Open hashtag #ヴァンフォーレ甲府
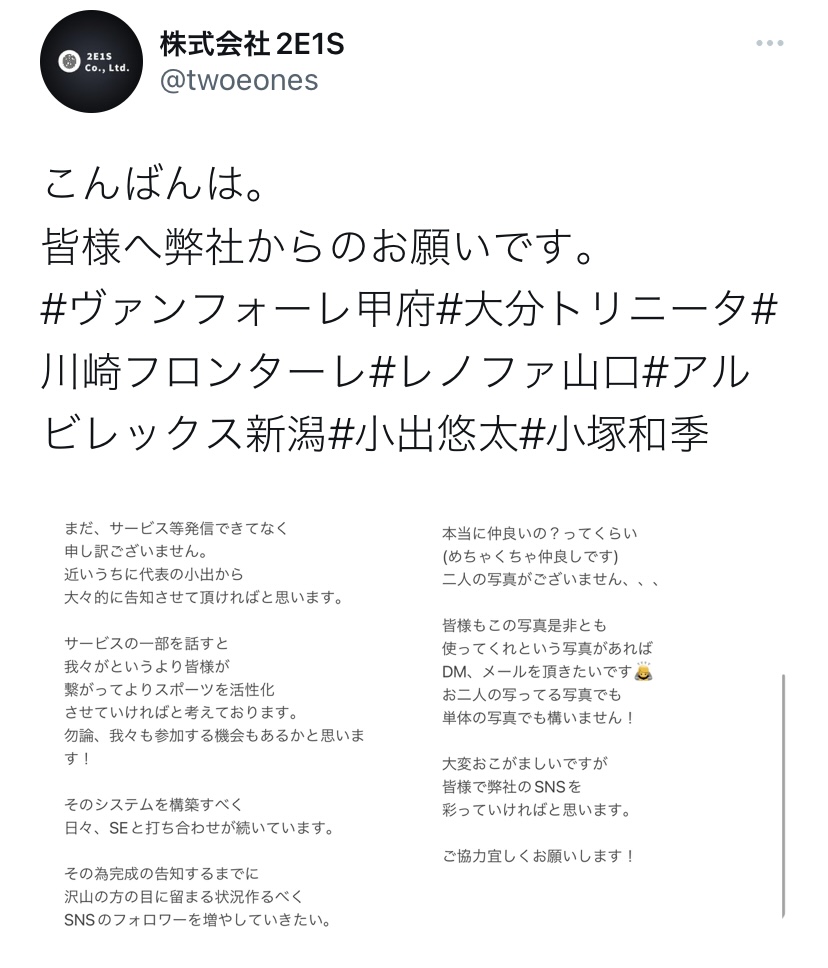The image size is (828, 968). pyautogui.click(x=240, y=308)
